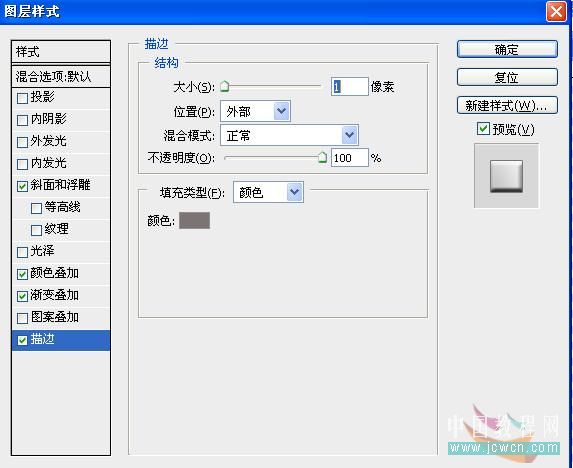Enable the 光泽 checkbox

[22, 252]
